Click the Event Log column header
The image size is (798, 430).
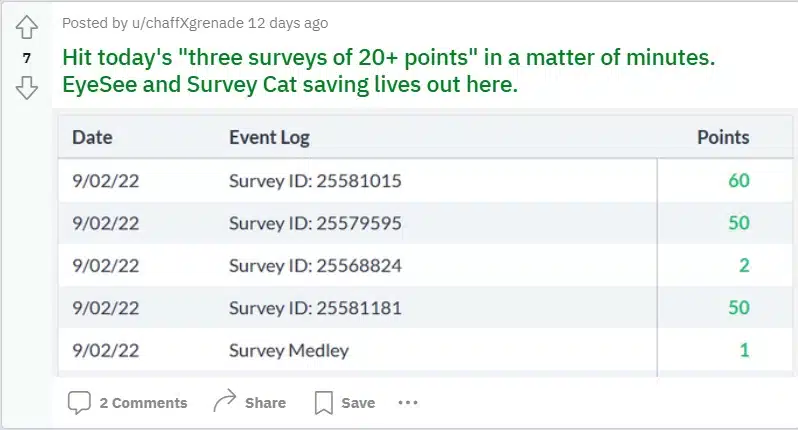pos(269,137)
